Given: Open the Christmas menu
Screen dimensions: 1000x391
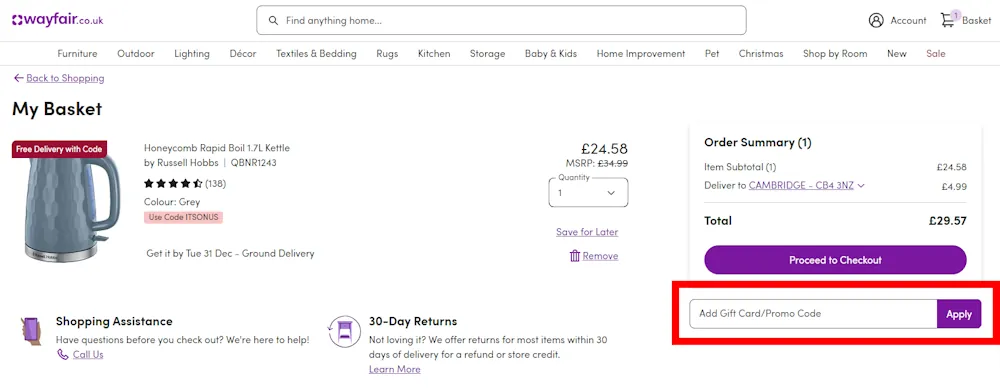Looking at the screenshot, I should pos(761,54).
